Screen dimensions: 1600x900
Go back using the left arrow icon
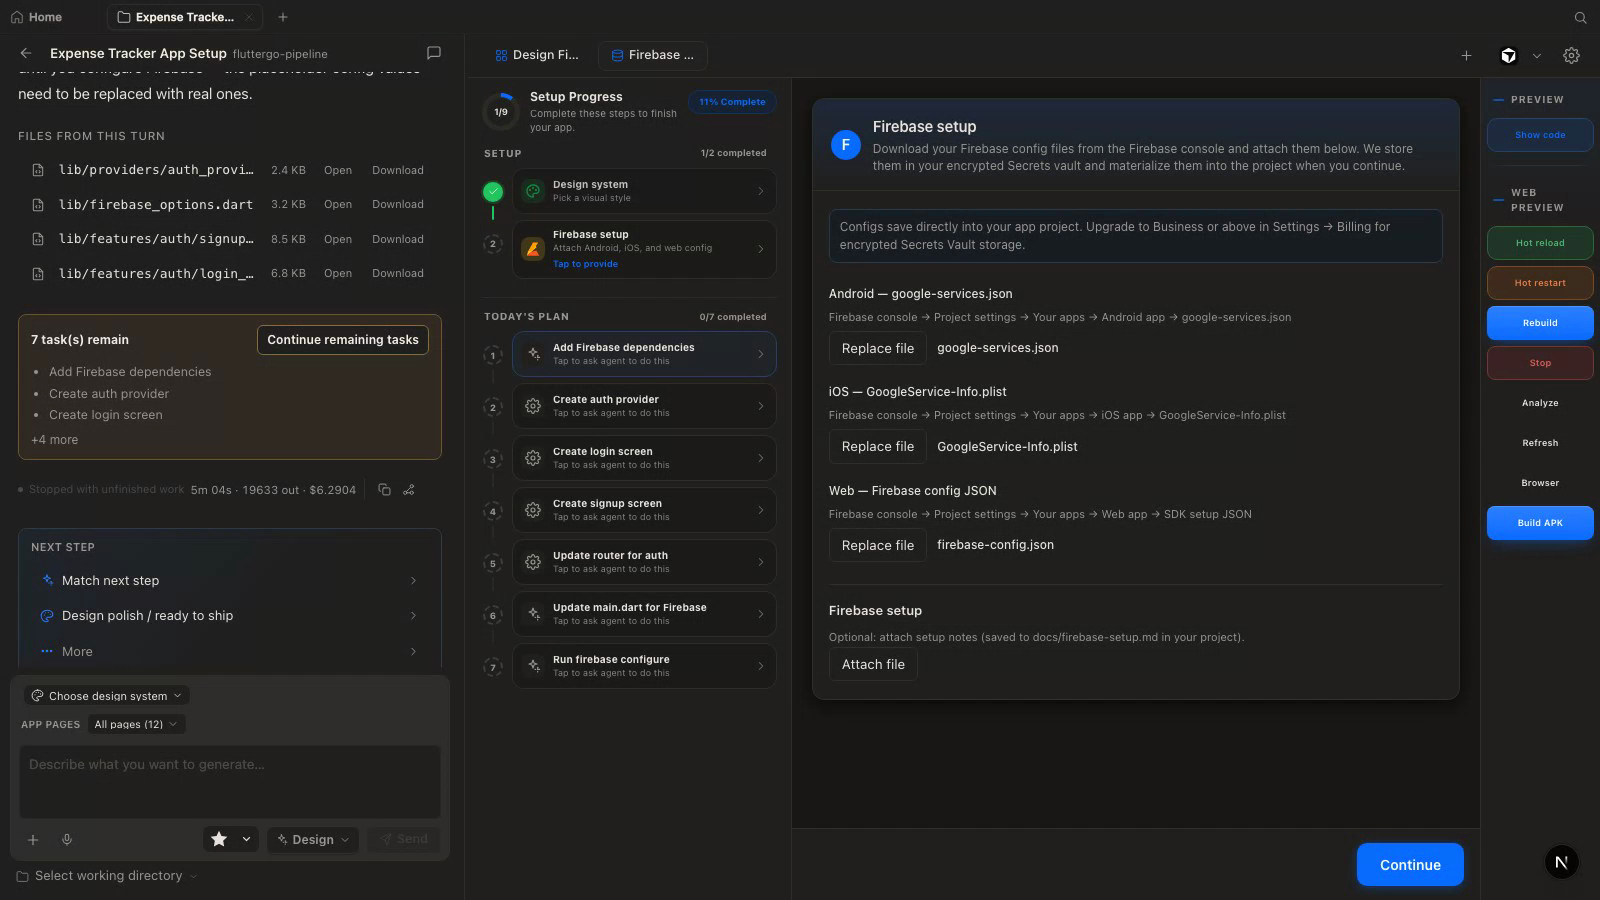[26, 53]
